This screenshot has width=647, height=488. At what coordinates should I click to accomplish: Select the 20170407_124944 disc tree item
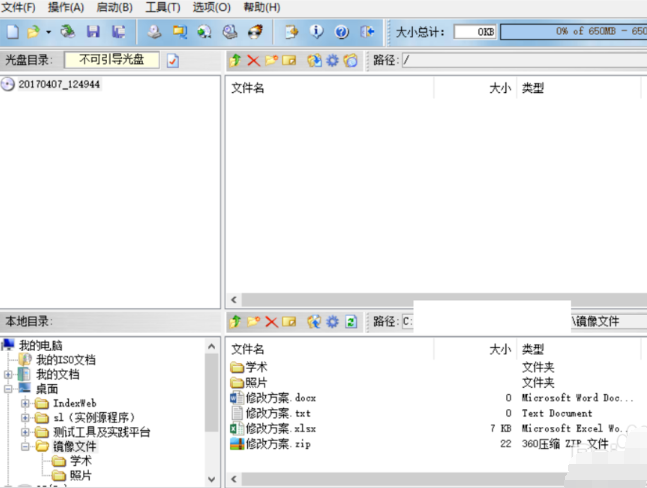point(59,85)
